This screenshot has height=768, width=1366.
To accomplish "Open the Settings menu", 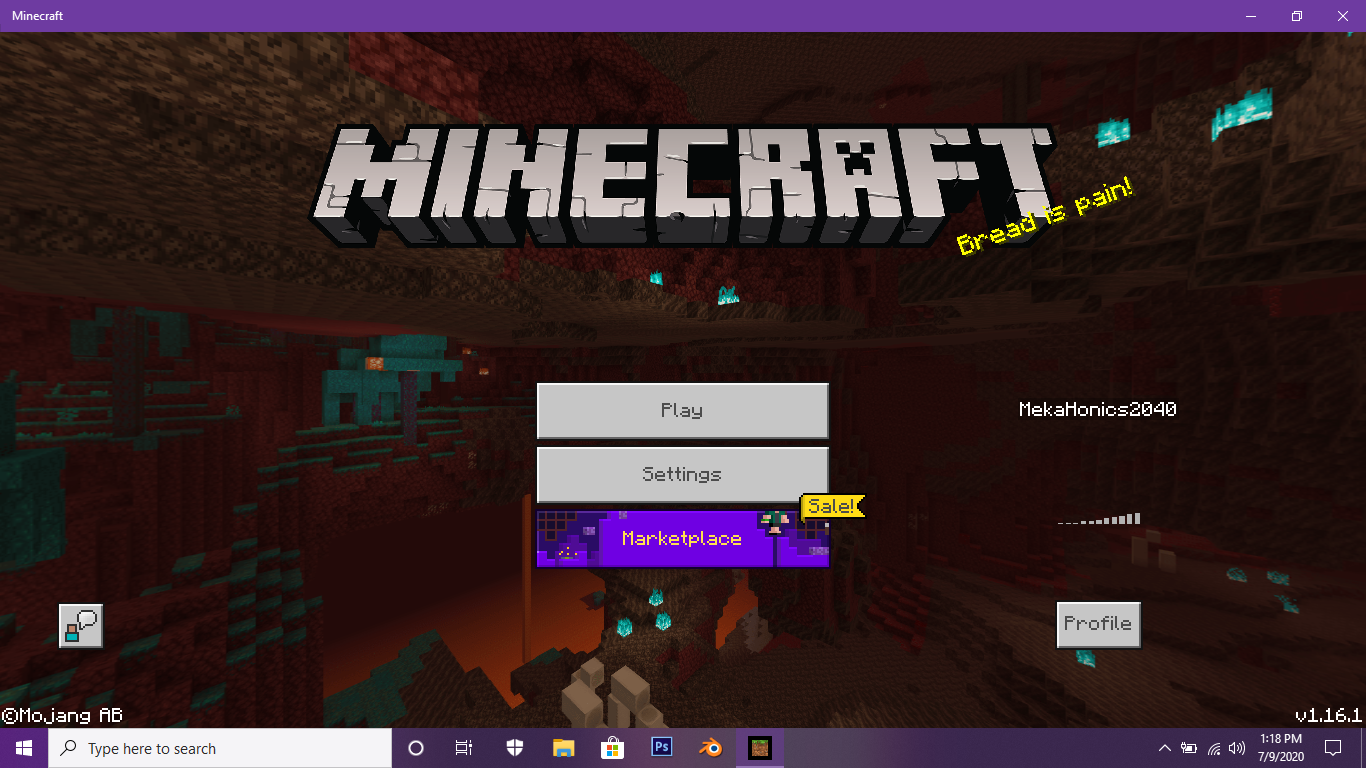I will (683, 475).
